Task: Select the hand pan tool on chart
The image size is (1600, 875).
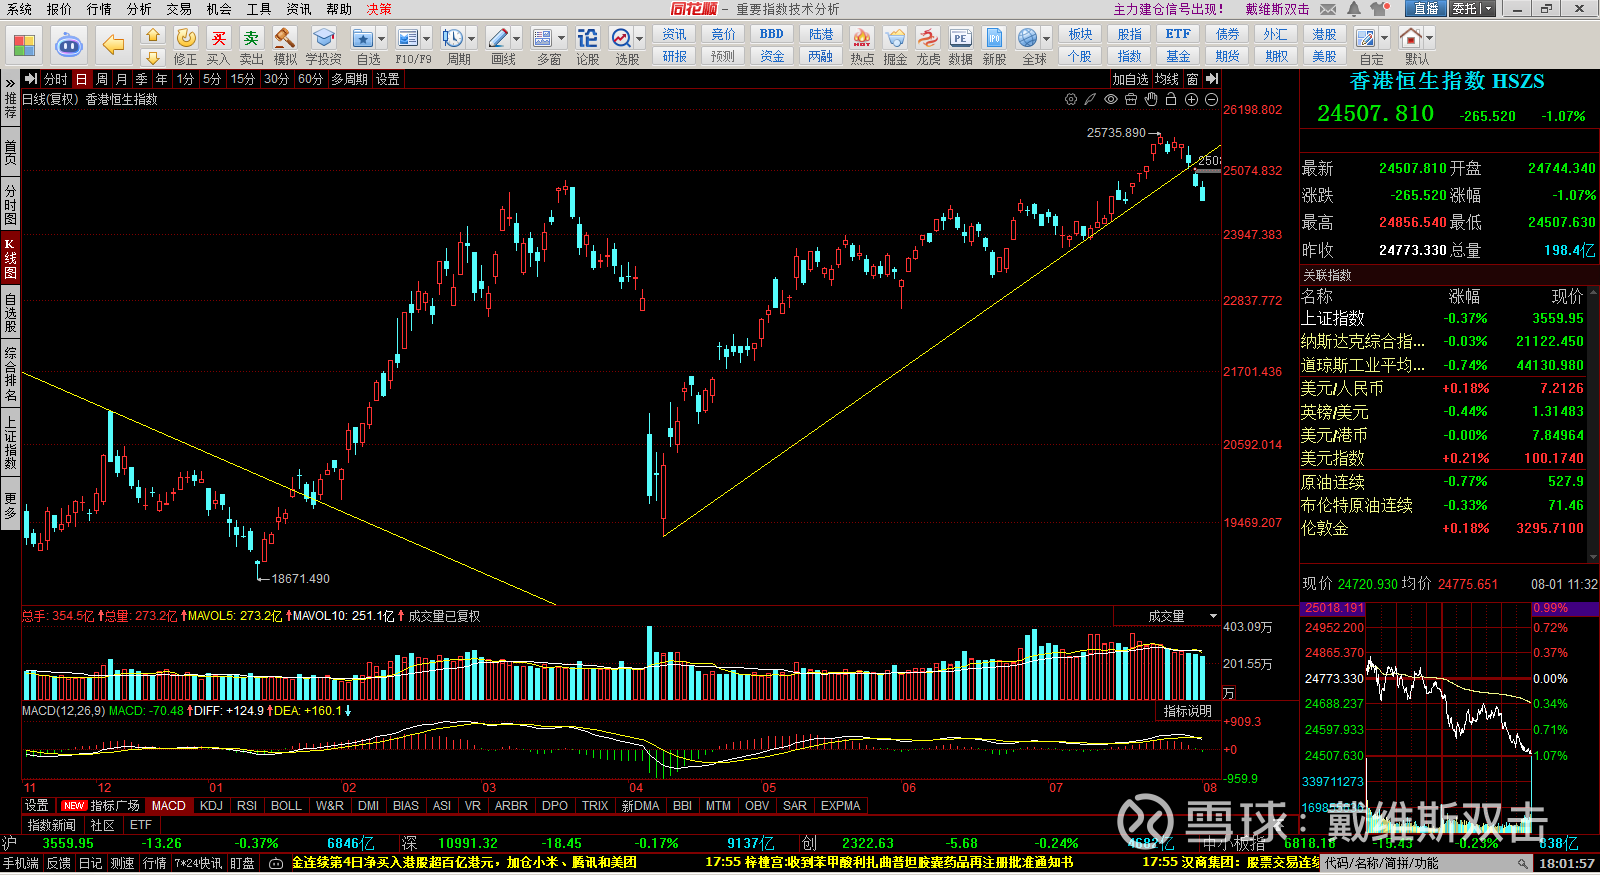Action: [1151, 99]
